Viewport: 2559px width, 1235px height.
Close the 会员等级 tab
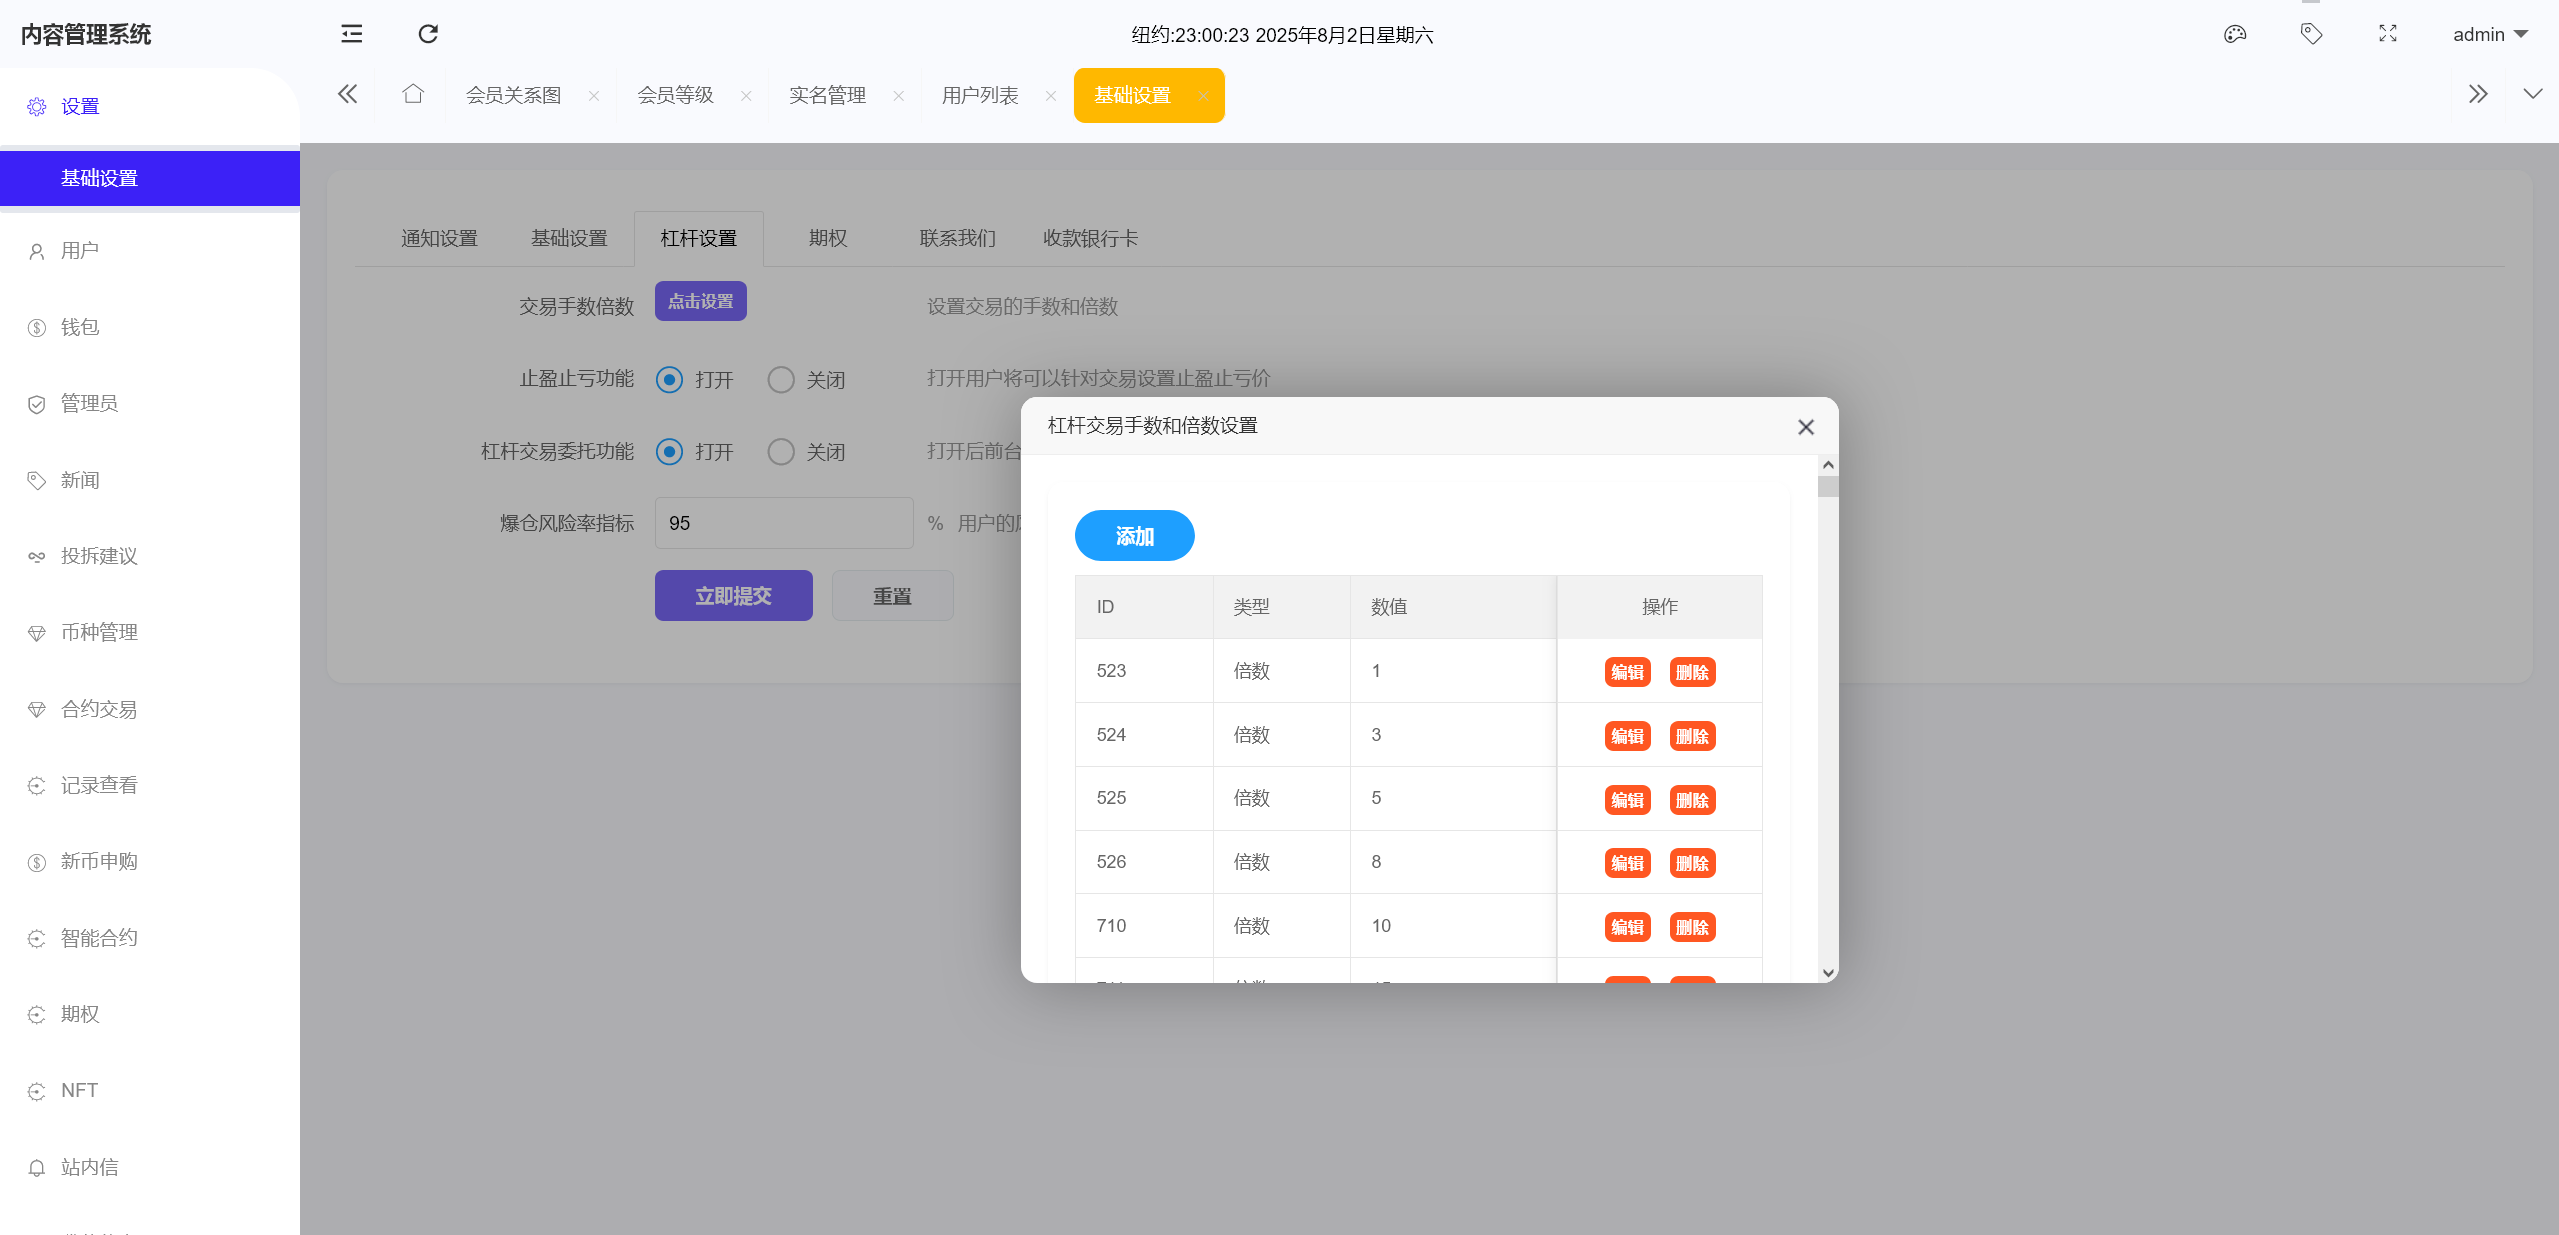click(x=746, y=96)
